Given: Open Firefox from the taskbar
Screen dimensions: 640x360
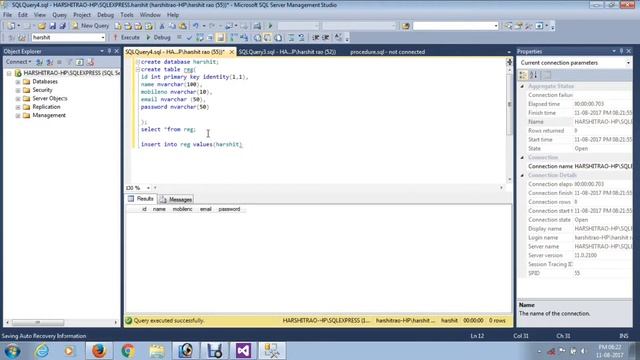Looking at the screenshot, I should pos(99,351).
